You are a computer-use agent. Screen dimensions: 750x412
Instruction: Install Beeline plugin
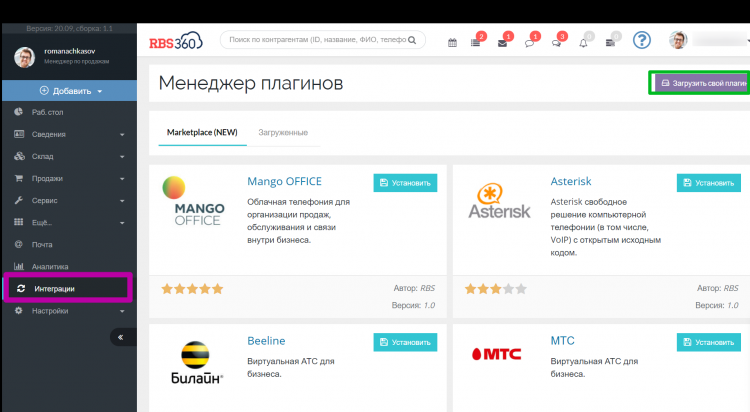tap(405, 342)
